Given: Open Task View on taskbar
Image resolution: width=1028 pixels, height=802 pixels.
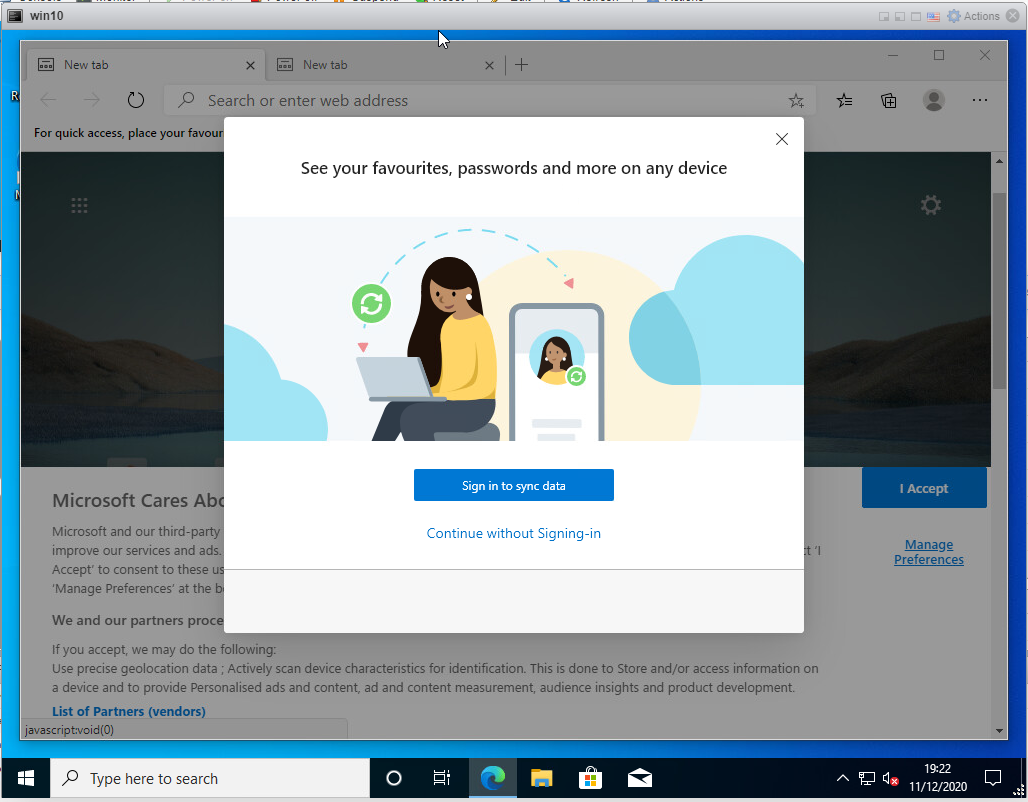Looking at the screenshot, I should point(442,778).
